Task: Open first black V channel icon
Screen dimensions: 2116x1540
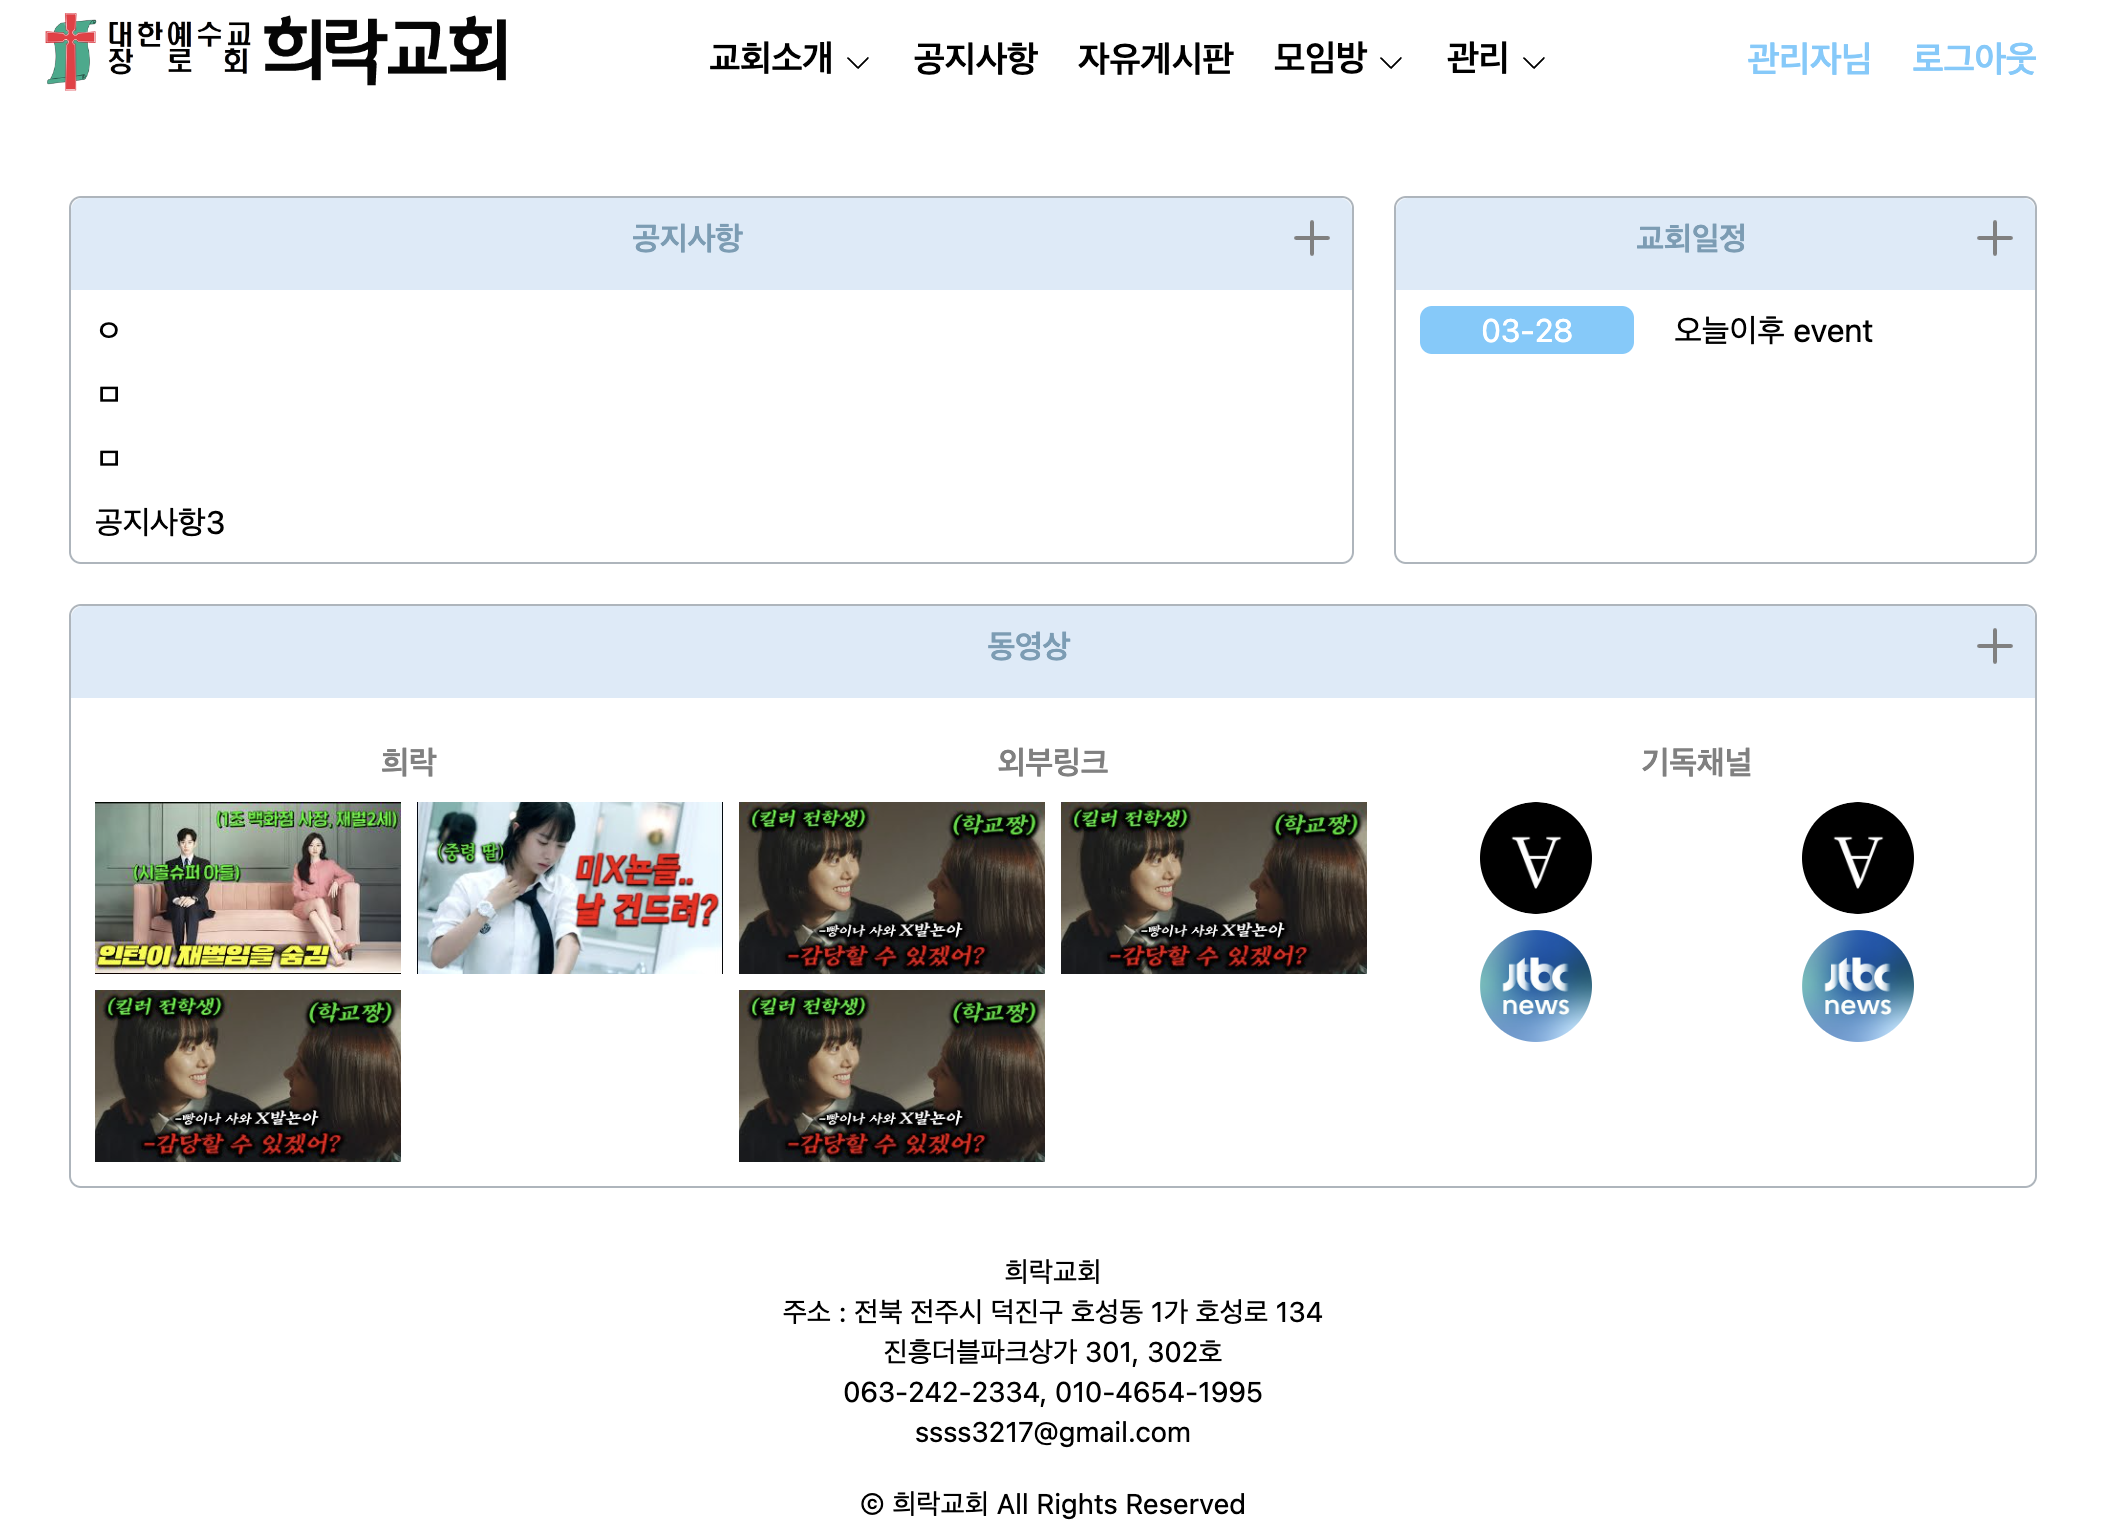Action: tap(1535, 858)
